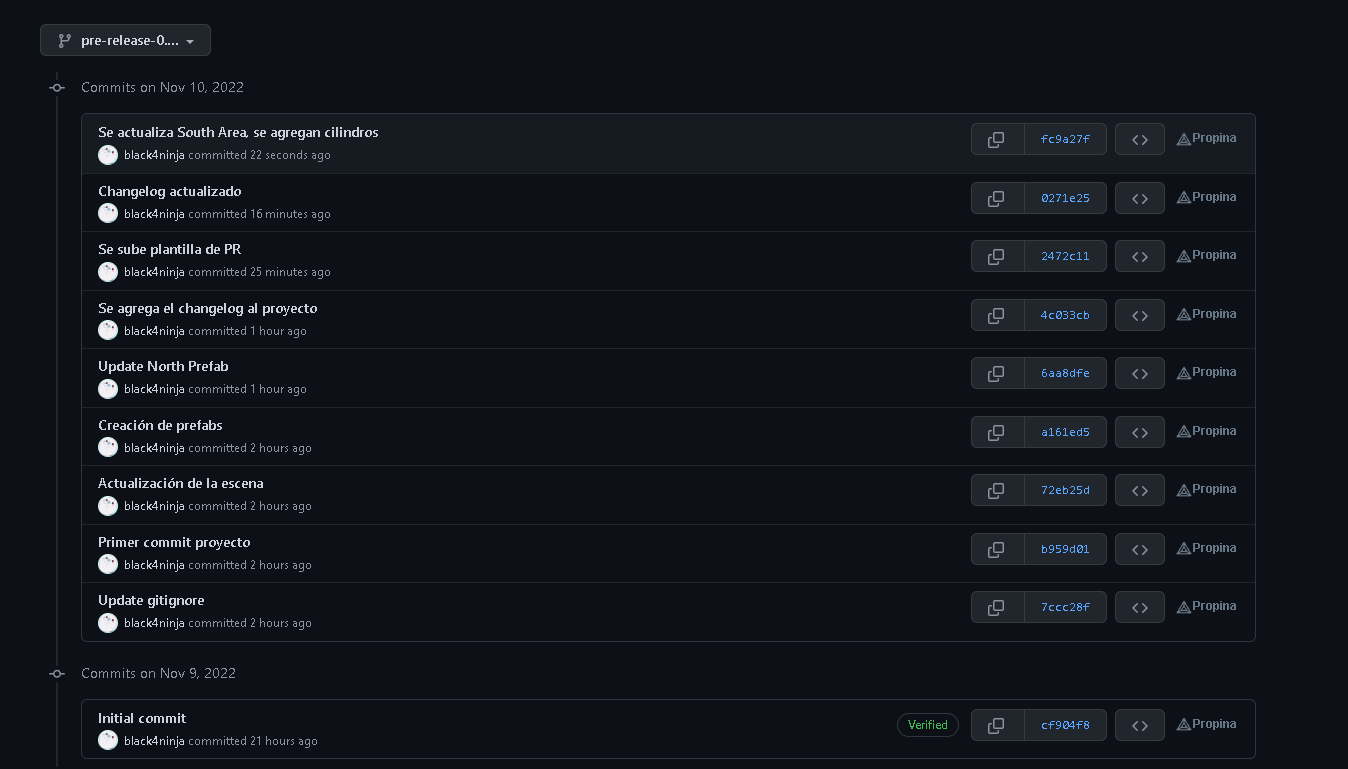Viewport: 1348px width, 769px height.
Task: Open black4ninja author link on Creación de prefabs
Action: [x=154, y=448]
